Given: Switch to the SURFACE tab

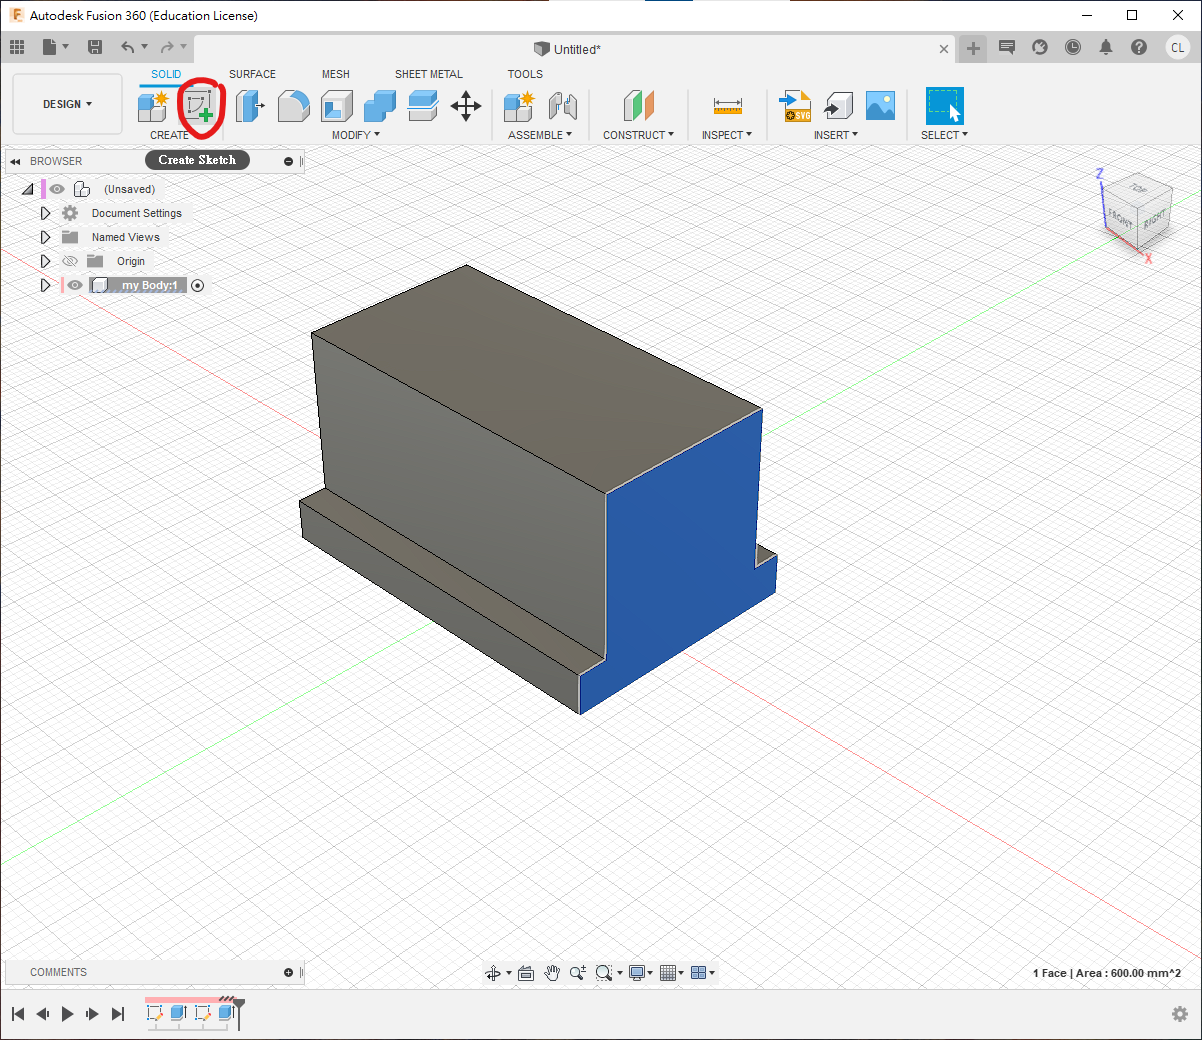Looking at the screenshot, I should click(x=252, y=74).
